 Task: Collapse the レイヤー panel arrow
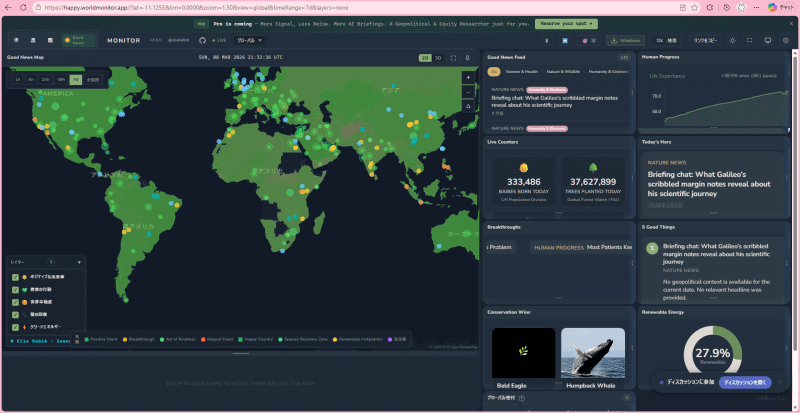pyautogui.click(x=79, y=262)
